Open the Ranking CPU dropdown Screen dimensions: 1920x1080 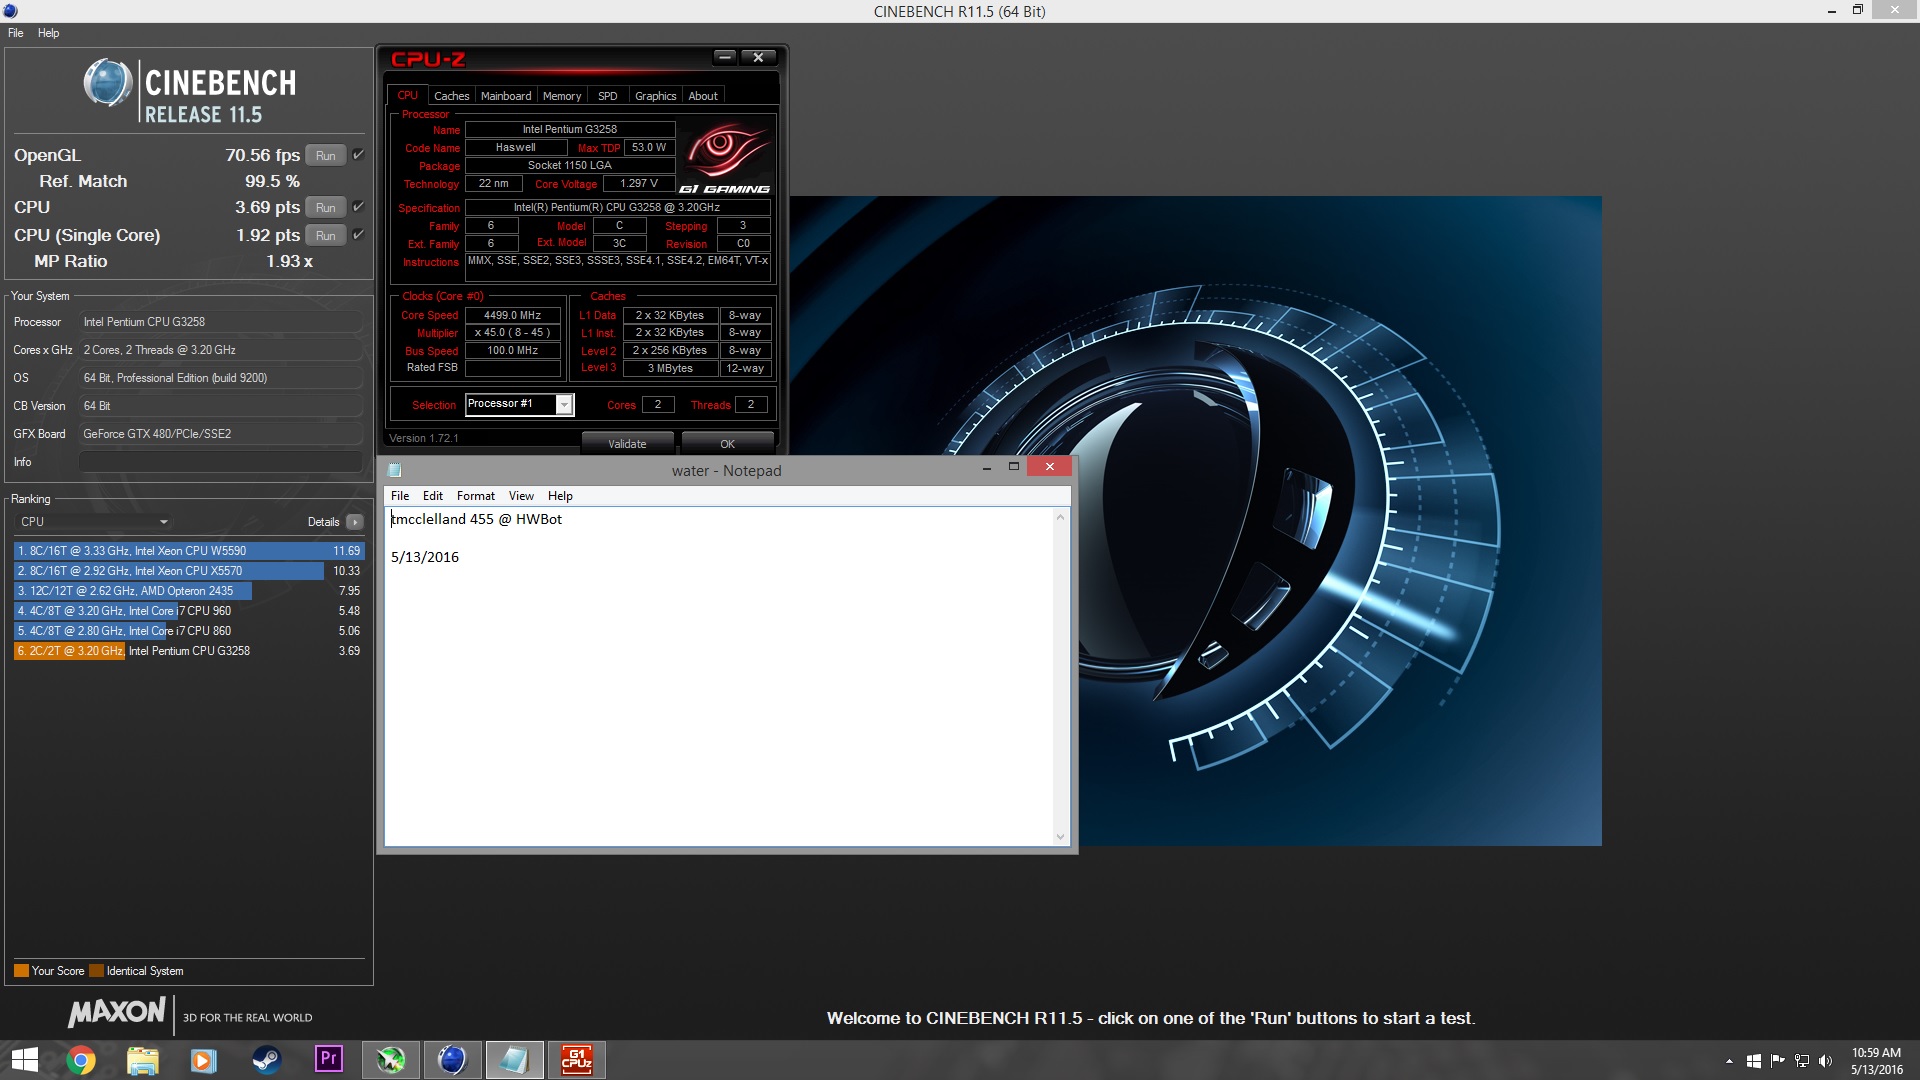tap(94, 522)
